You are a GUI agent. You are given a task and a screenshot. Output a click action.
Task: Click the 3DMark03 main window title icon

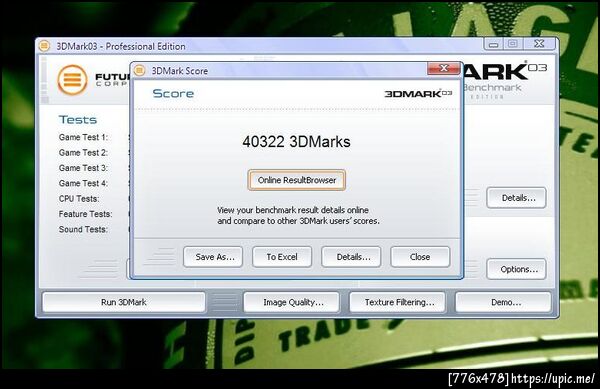tap(44, 46)
